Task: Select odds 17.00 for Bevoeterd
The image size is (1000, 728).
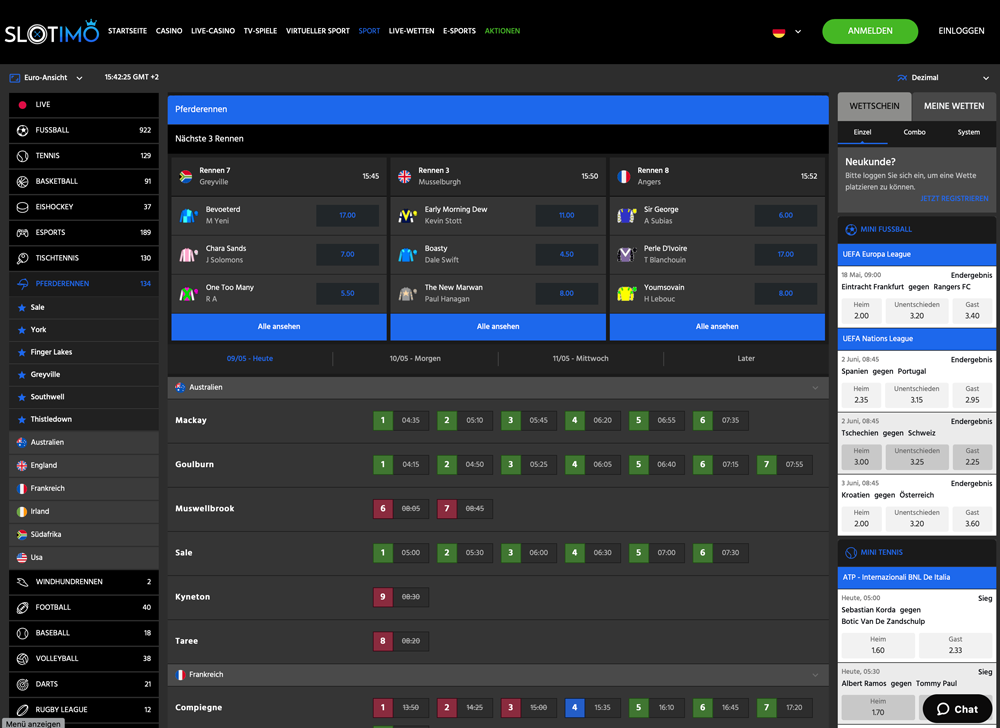Action: (346, 215)
